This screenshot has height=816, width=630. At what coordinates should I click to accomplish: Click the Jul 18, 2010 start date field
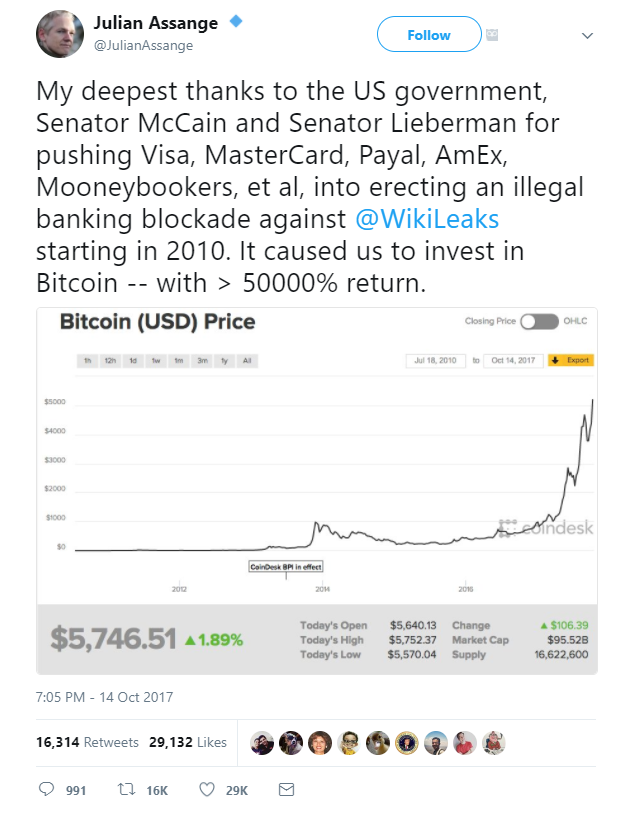coord(437,360)
